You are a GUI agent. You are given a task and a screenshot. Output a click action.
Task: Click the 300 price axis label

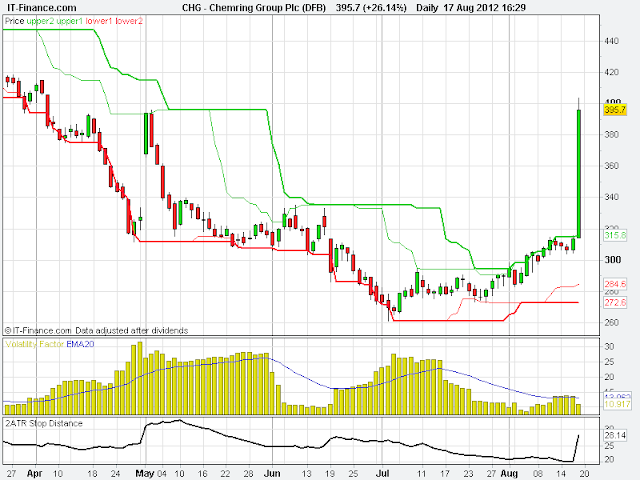[x=612, y=260]
